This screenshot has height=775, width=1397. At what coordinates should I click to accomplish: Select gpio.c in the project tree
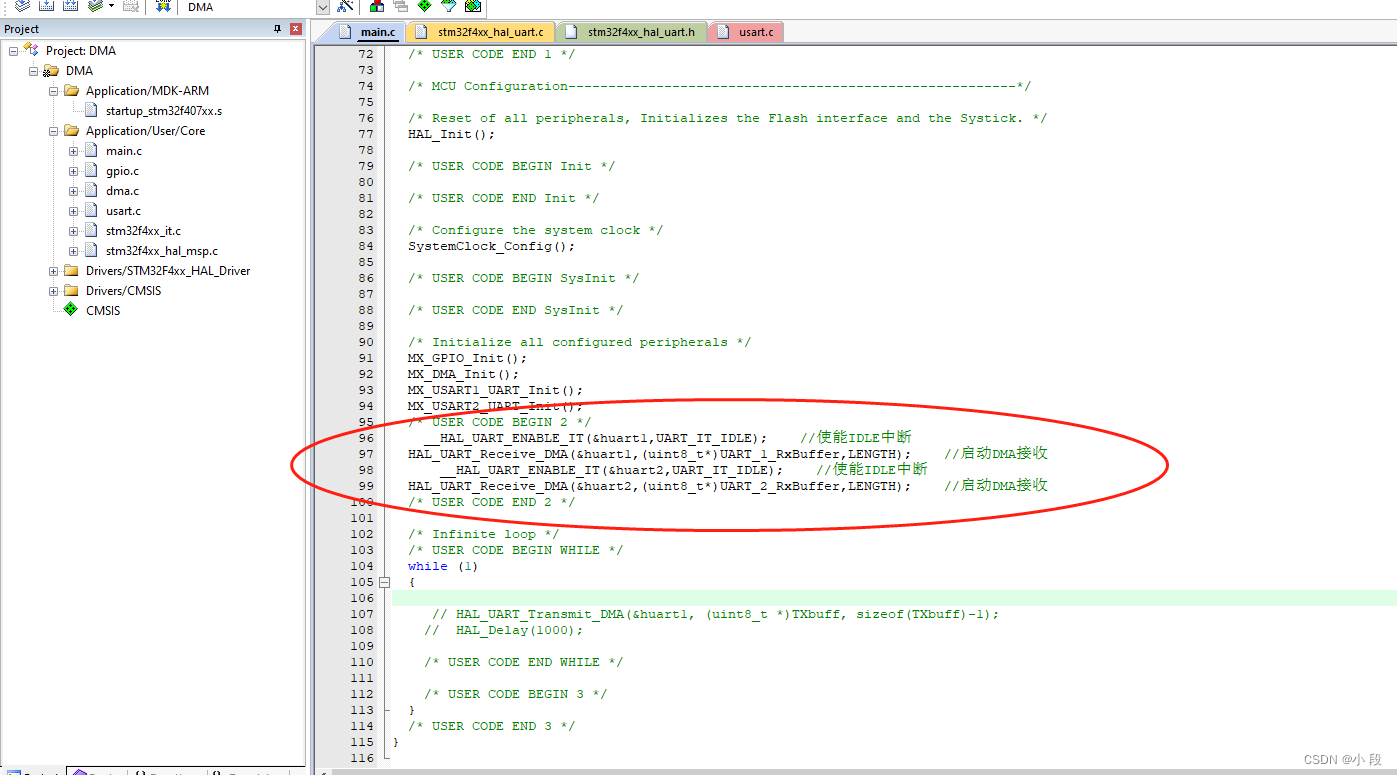tap(123, 171)
